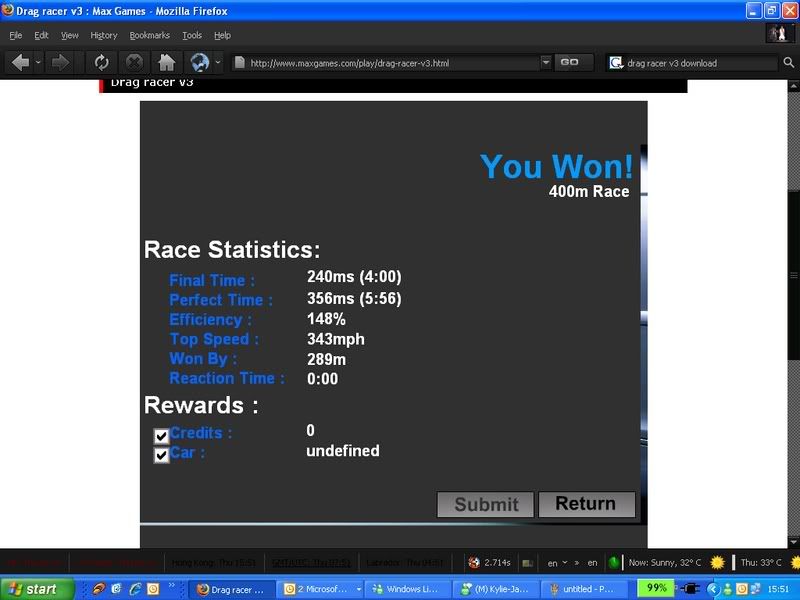Click the small flag icon in status bar
Viewport: 800px width, 600px height.
528,563
